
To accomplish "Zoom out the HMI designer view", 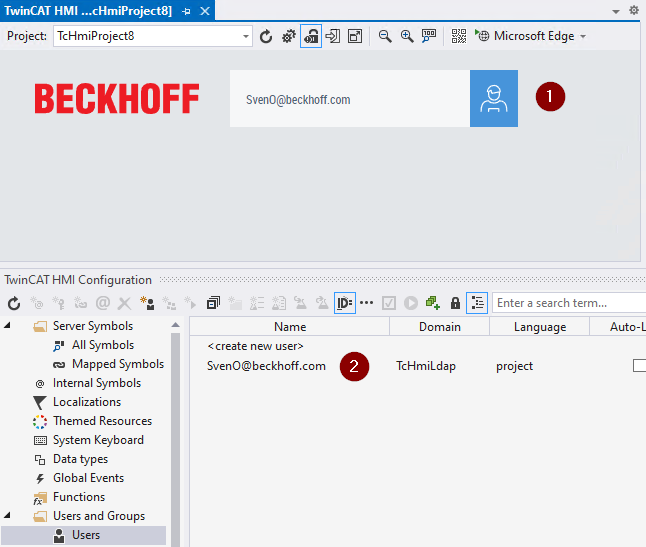I will click(x=385, y=36).
